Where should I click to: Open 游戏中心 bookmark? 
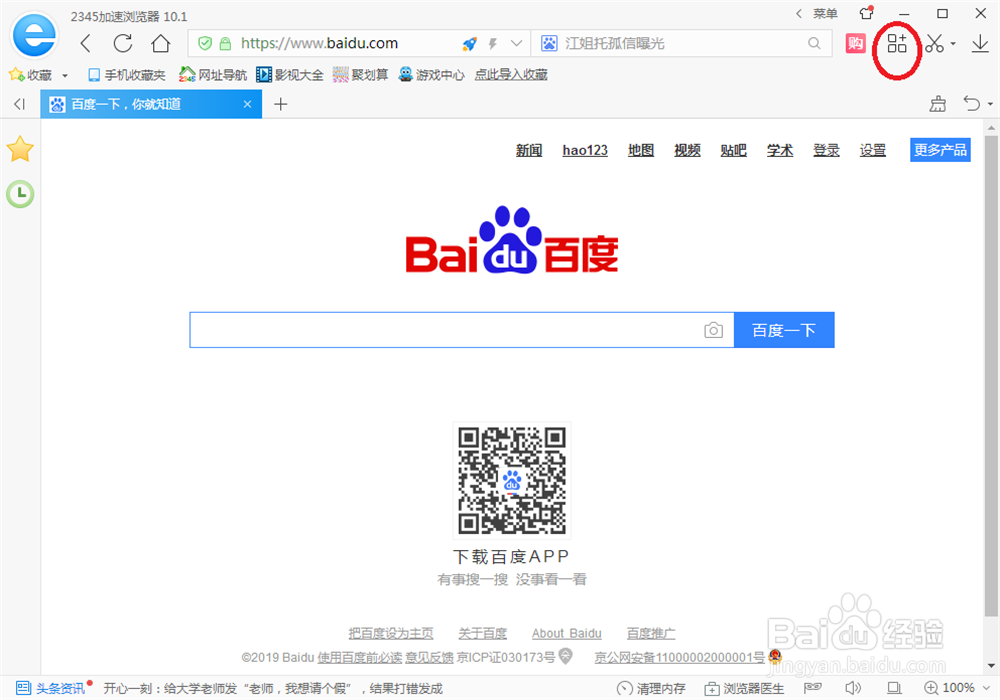click(432, 75)
